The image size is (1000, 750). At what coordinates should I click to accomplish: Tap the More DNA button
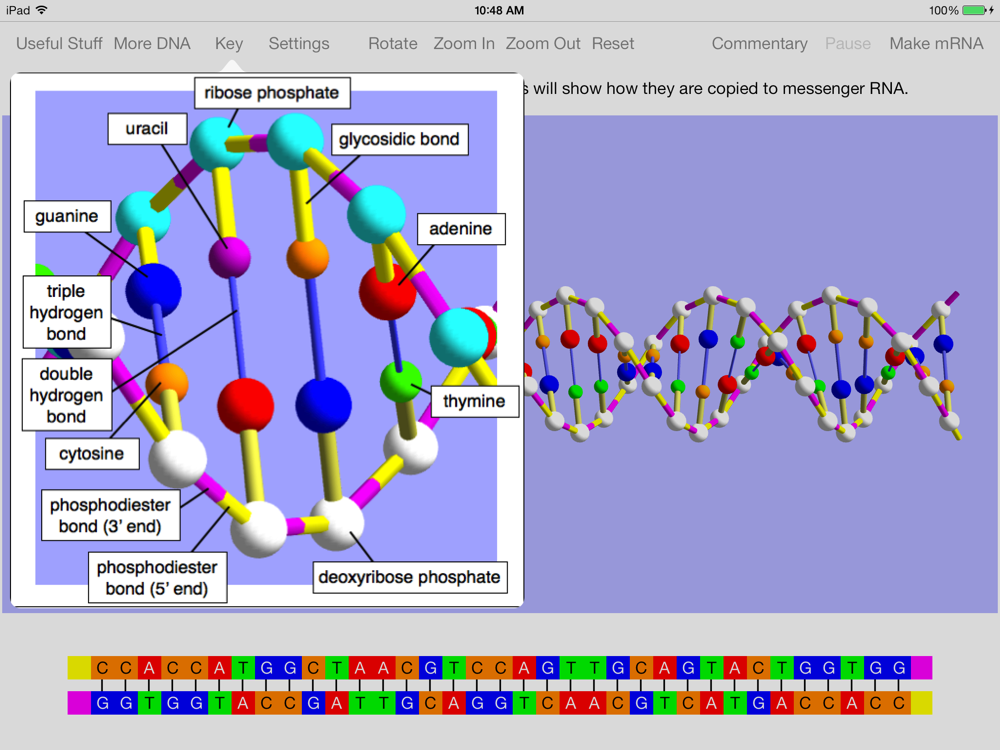[x=152, y=43]
